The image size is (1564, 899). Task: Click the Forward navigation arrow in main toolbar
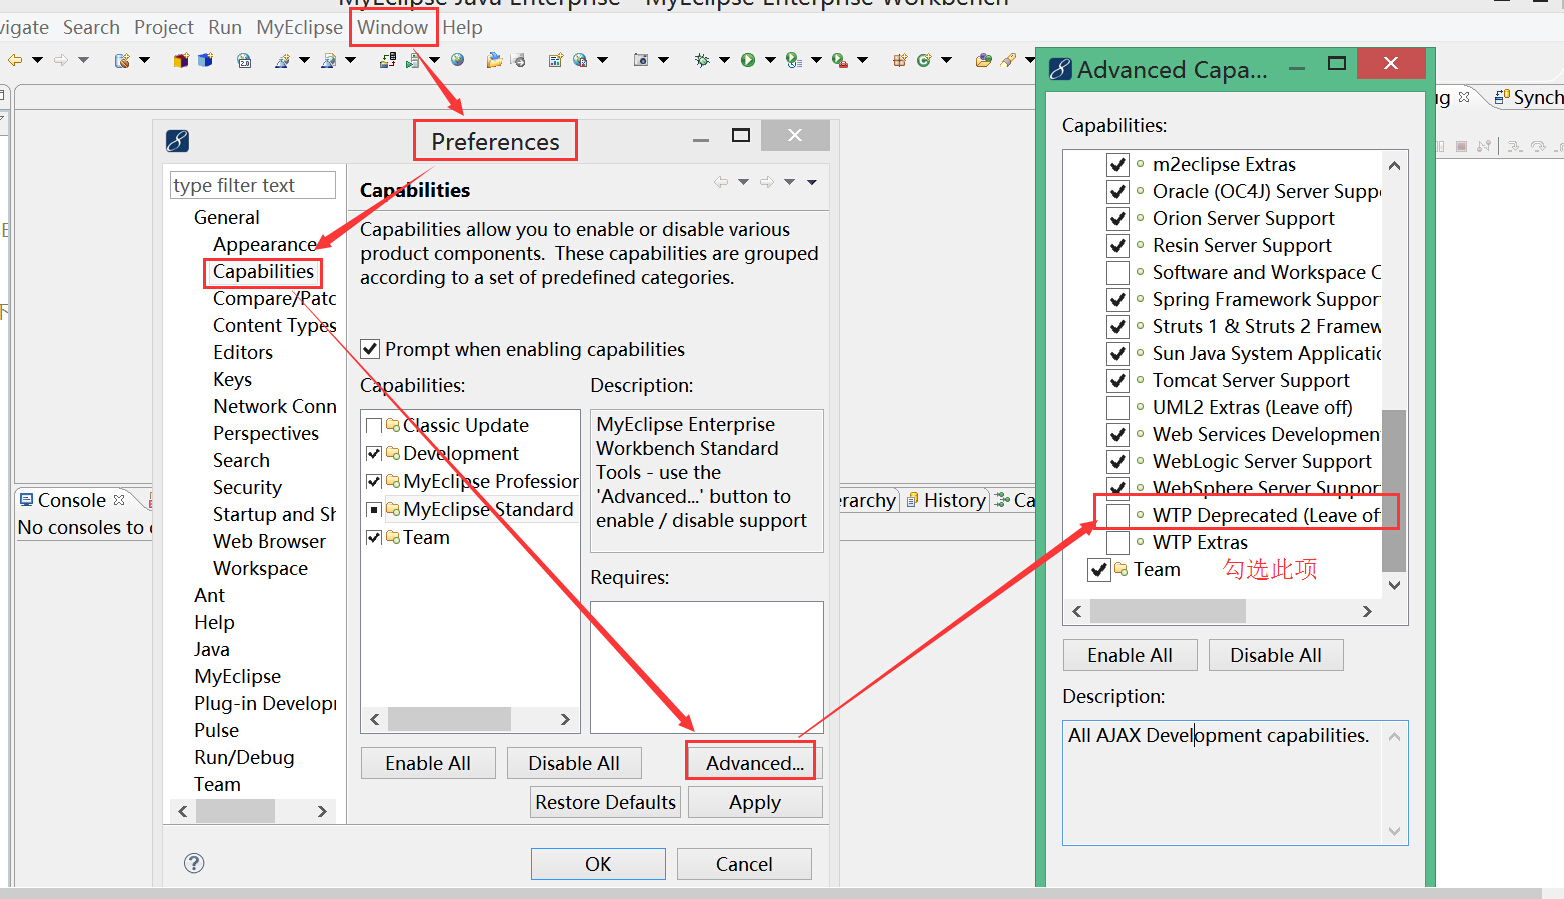(x=61, y=60)
